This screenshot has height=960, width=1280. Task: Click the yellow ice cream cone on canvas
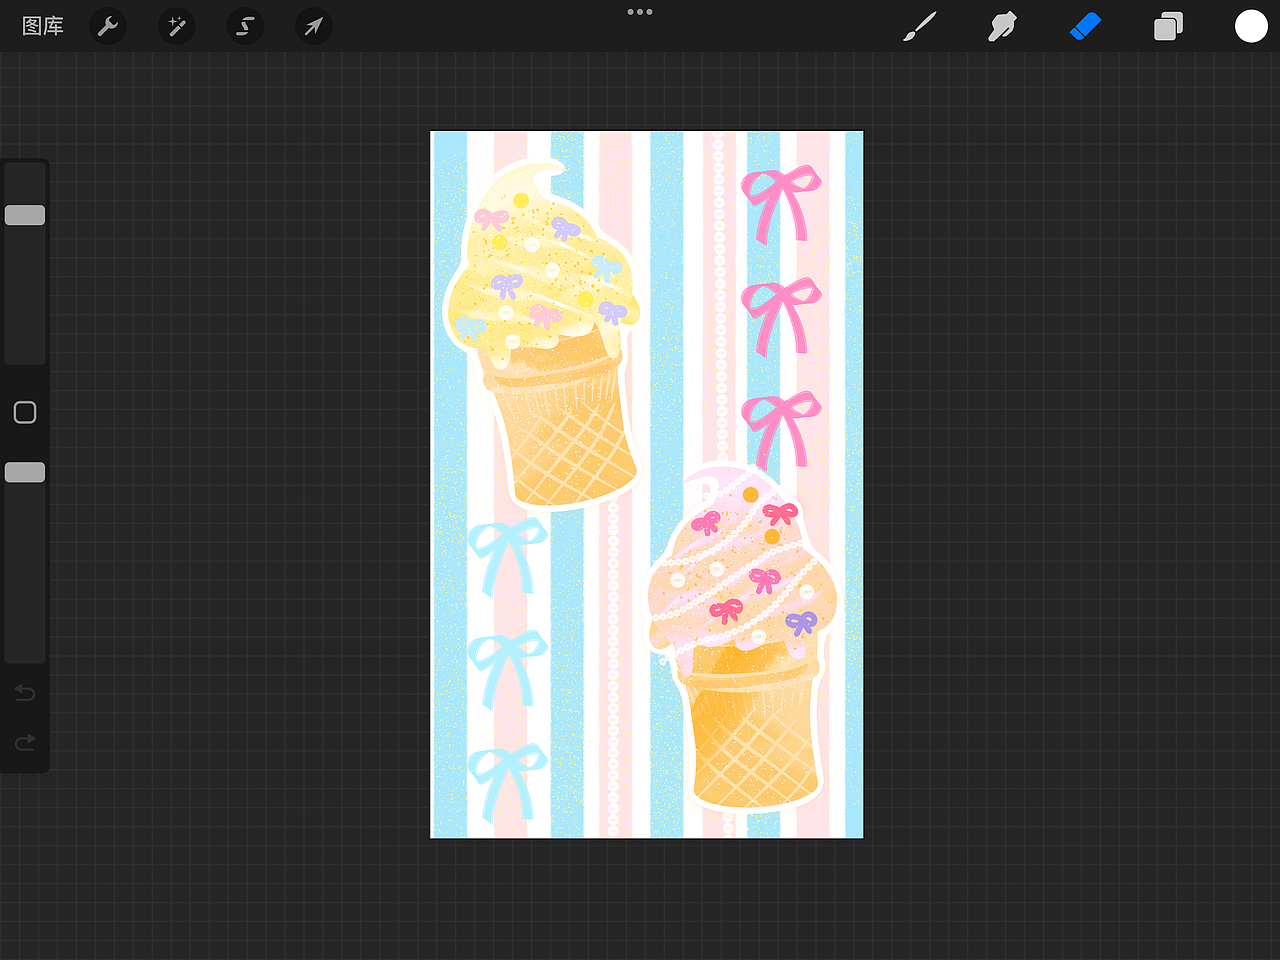541,335
